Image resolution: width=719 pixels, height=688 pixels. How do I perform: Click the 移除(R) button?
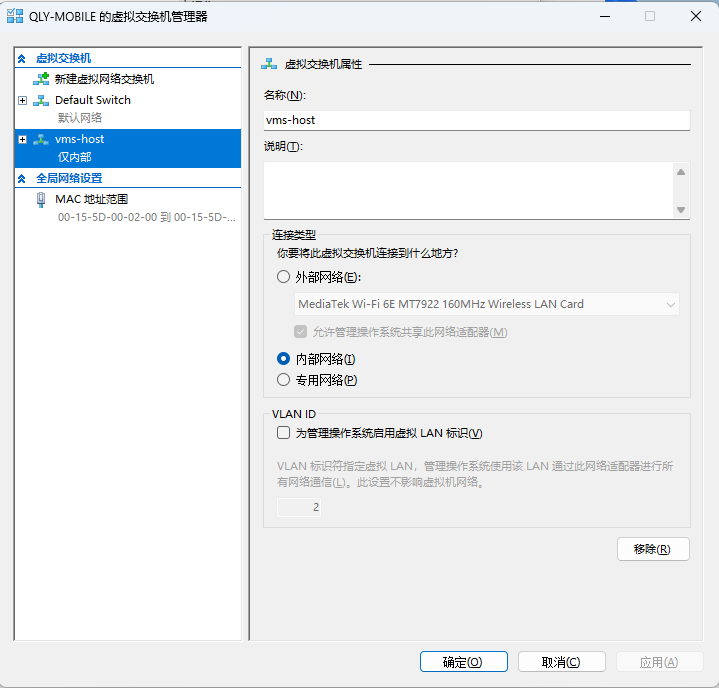tap(653, 549)
